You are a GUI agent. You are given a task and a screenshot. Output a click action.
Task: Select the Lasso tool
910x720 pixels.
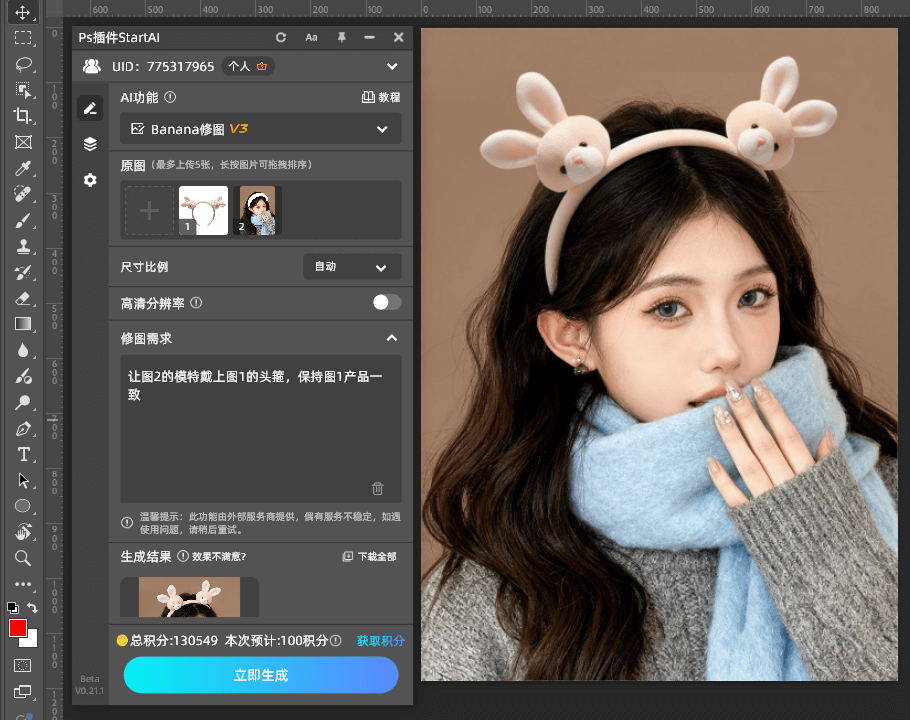pos(22,65)
